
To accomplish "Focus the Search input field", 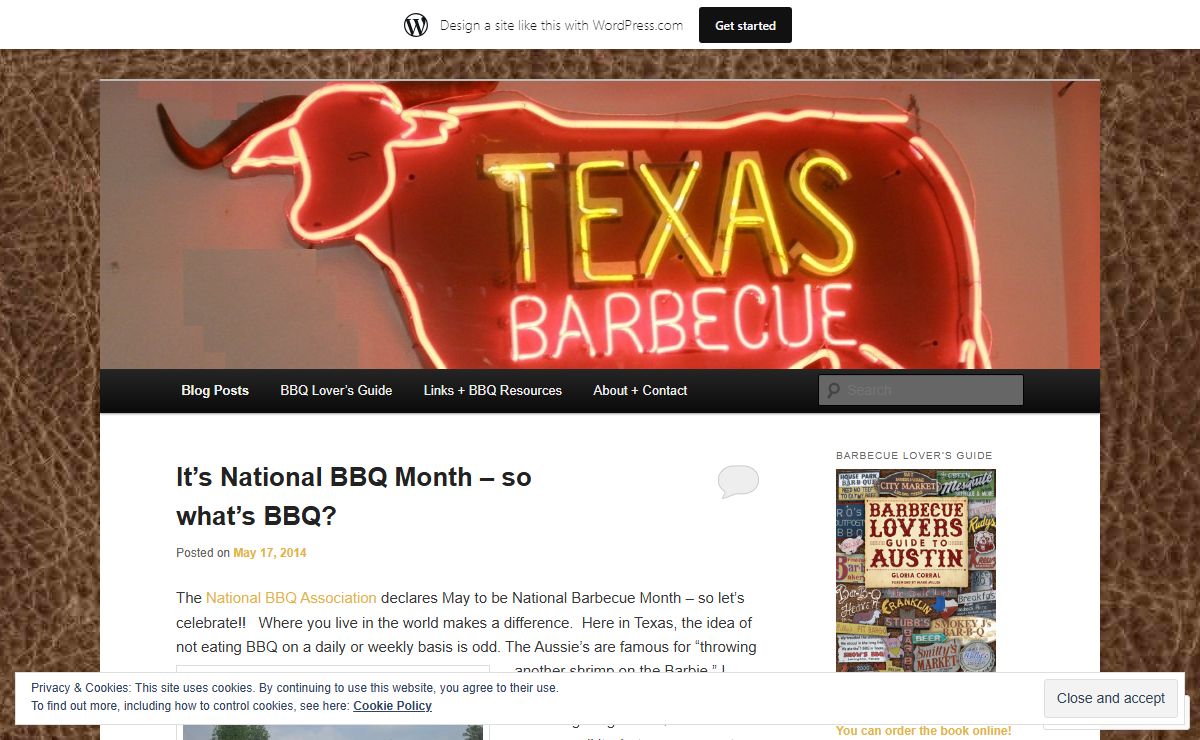I will (921, 390).
